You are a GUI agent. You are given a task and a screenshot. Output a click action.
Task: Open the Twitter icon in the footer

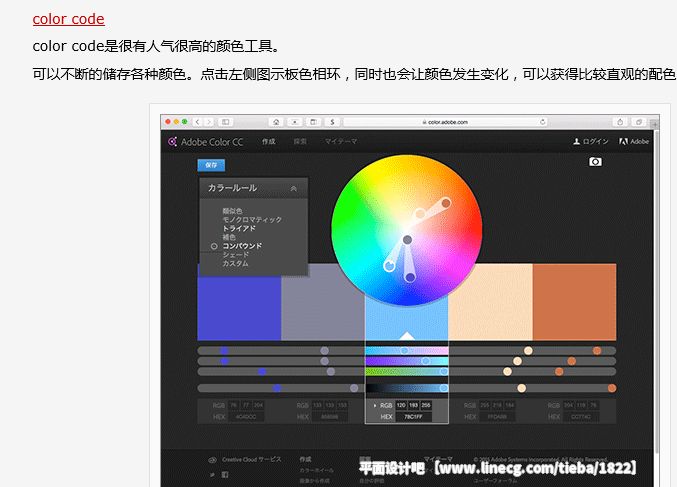212,475
